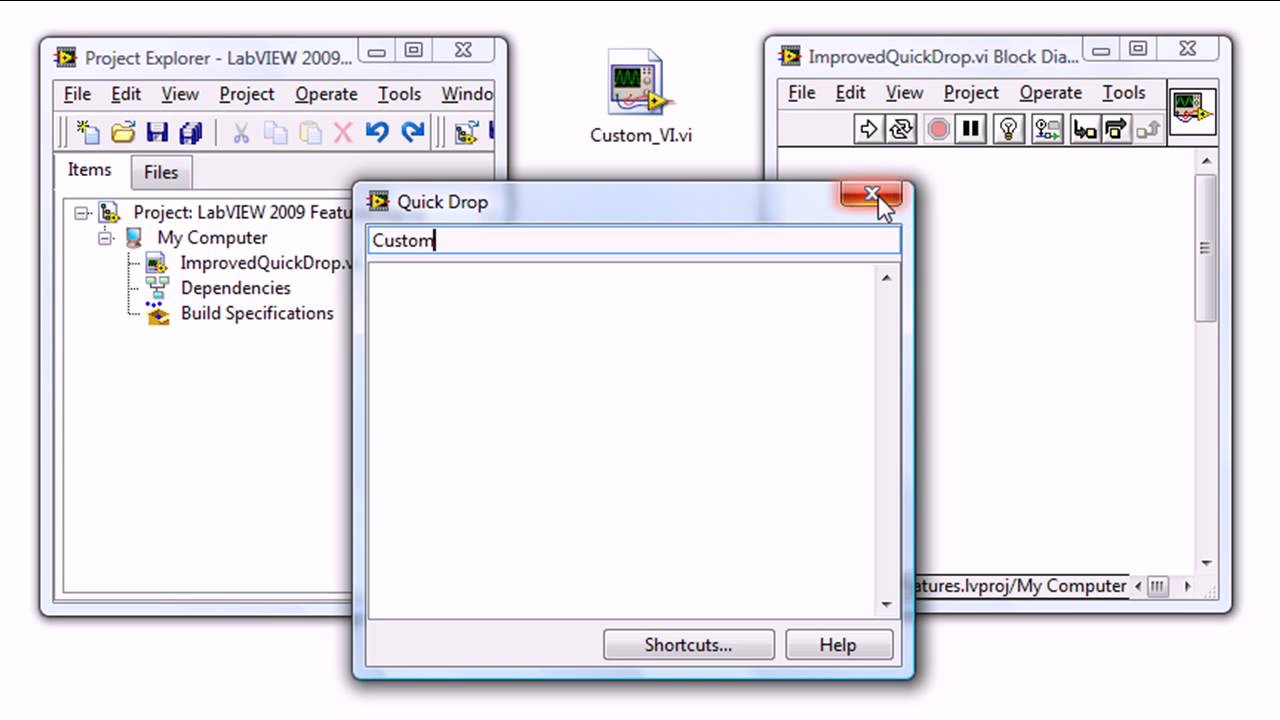1280x720 pixels.
Task: Click the Save All icon in Project Explorer
Action: (191, 132)
